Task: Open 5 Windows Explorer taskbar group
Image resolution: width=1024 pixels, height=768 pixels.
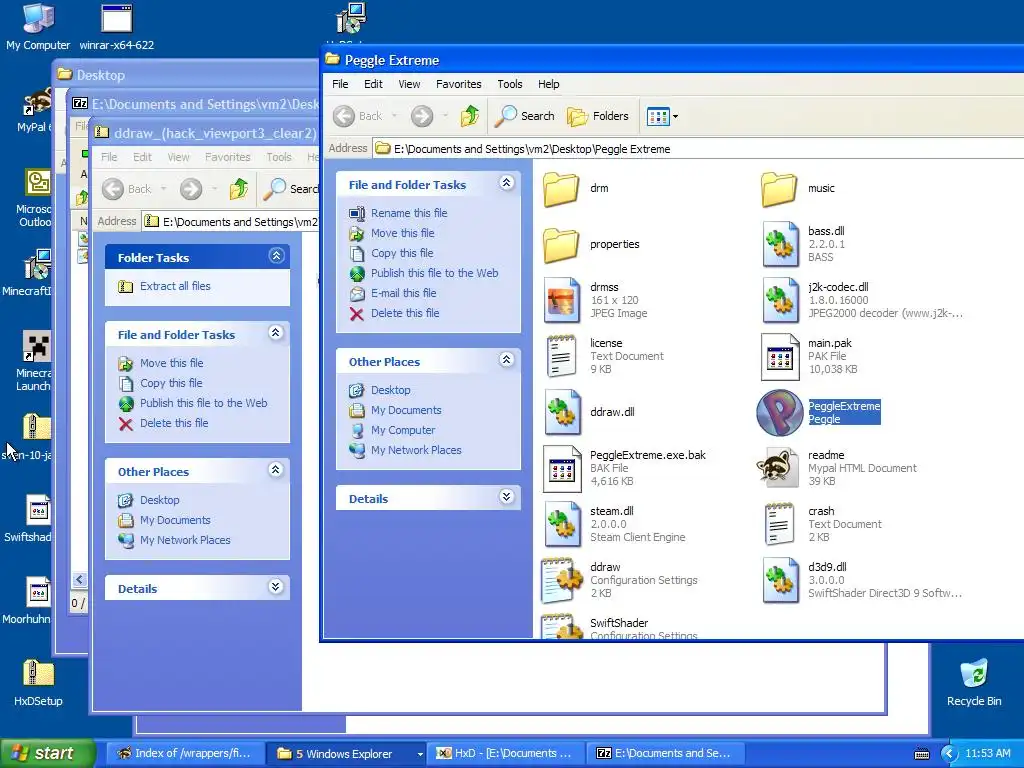Action: coord(346,753)
